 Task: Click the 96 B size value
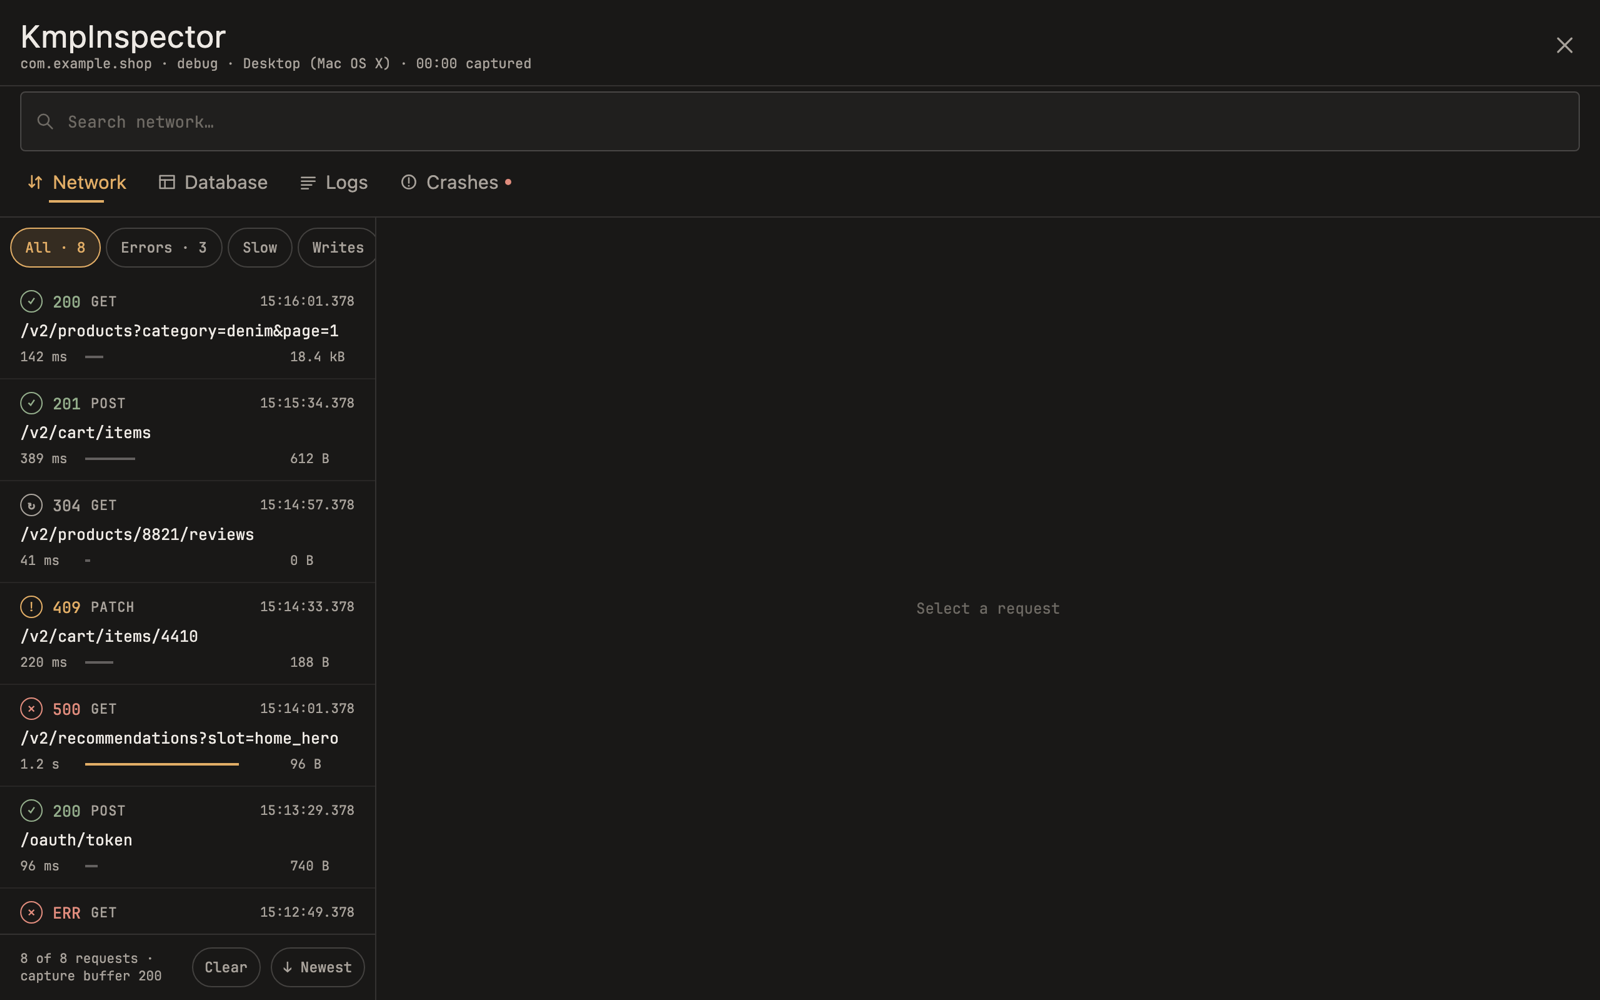(x=305, y=764)
